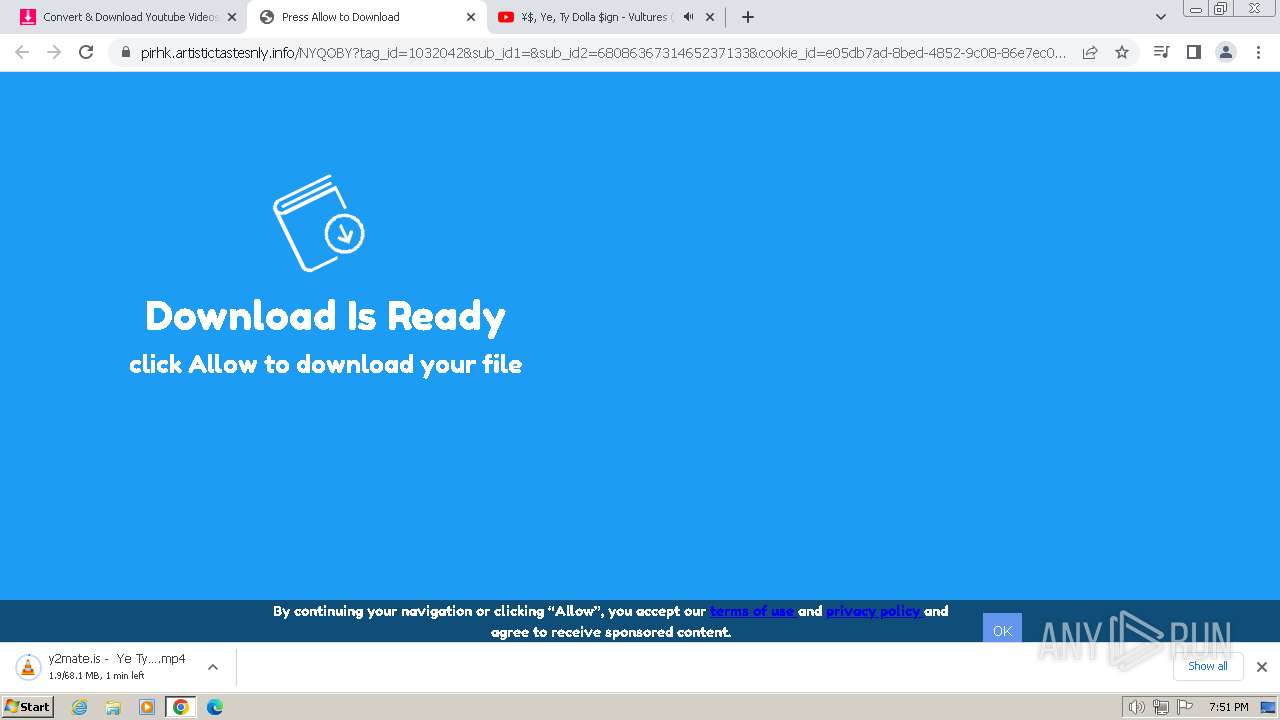Open the tab search dropdown

(x=1161, y=17)
